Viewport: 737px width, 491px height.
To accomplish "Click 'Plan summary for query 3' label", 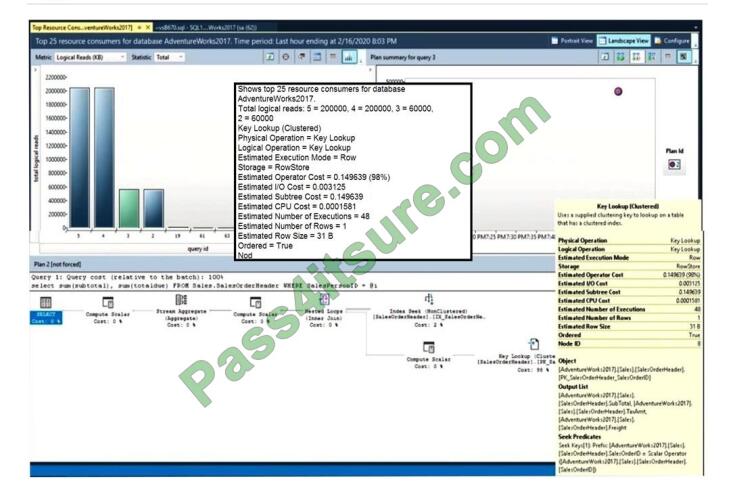I will click(403, 57).
